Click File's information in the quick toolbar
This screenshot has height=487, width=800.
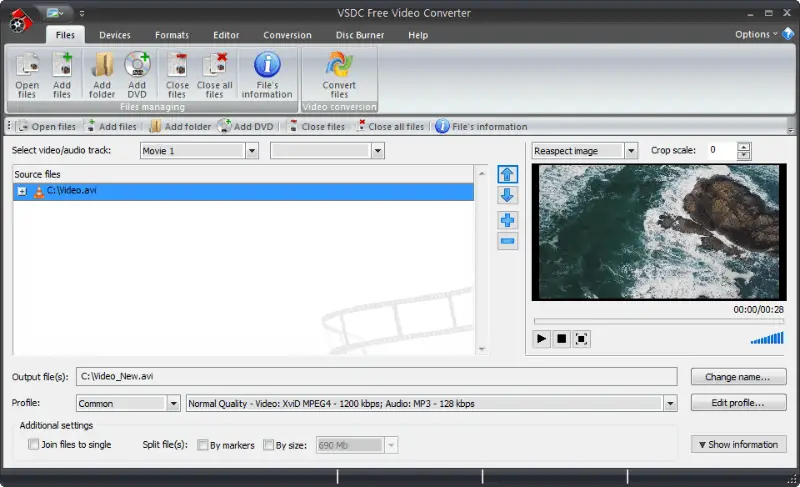coord(481,126)
